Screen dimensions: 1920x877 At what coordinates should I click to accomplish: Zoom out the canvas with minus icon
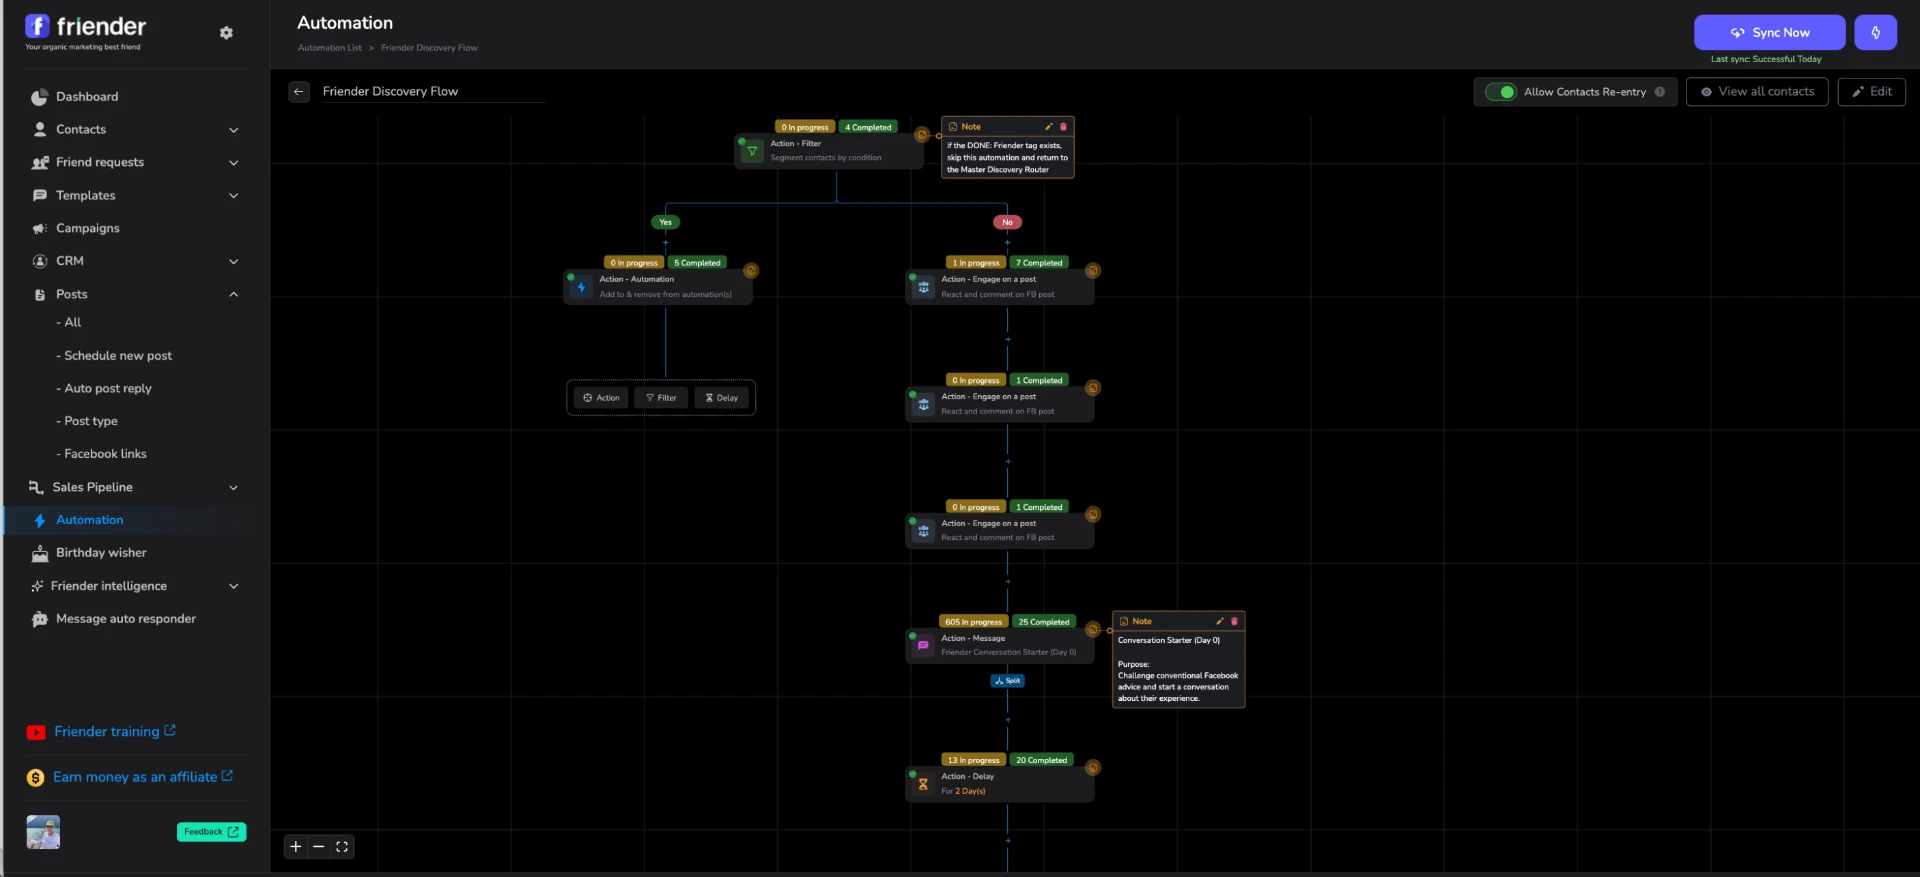(319, 847)
